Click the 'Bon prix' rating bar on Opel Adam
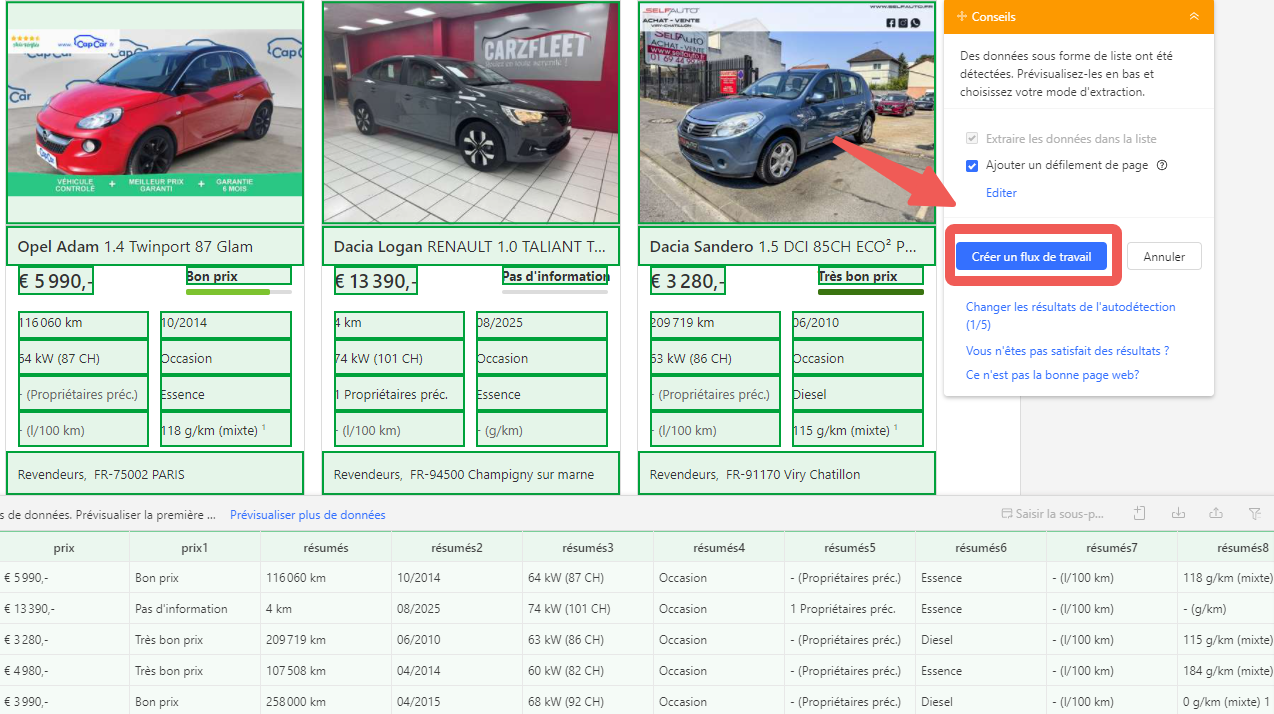The image size is (1274, 714). [x=238, y=292]
